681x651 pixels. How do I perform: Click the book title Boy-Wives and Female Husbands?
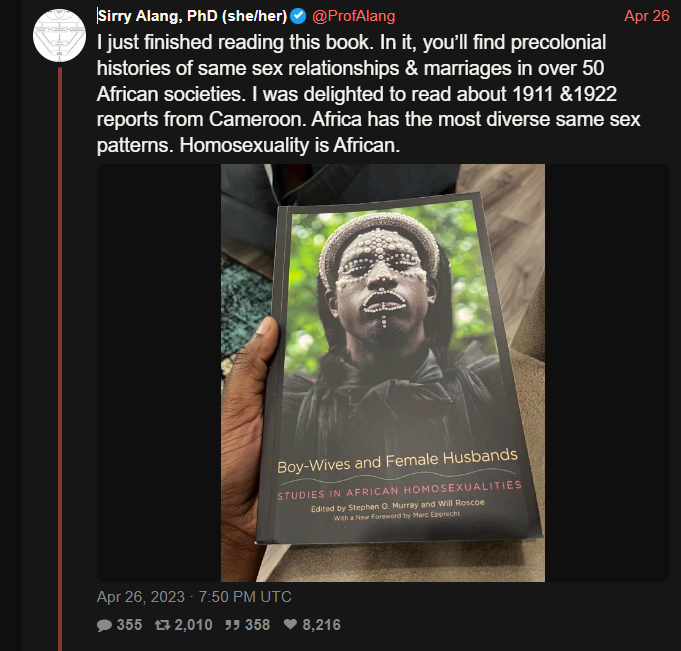pyautogui.click(x=397, y=461)
